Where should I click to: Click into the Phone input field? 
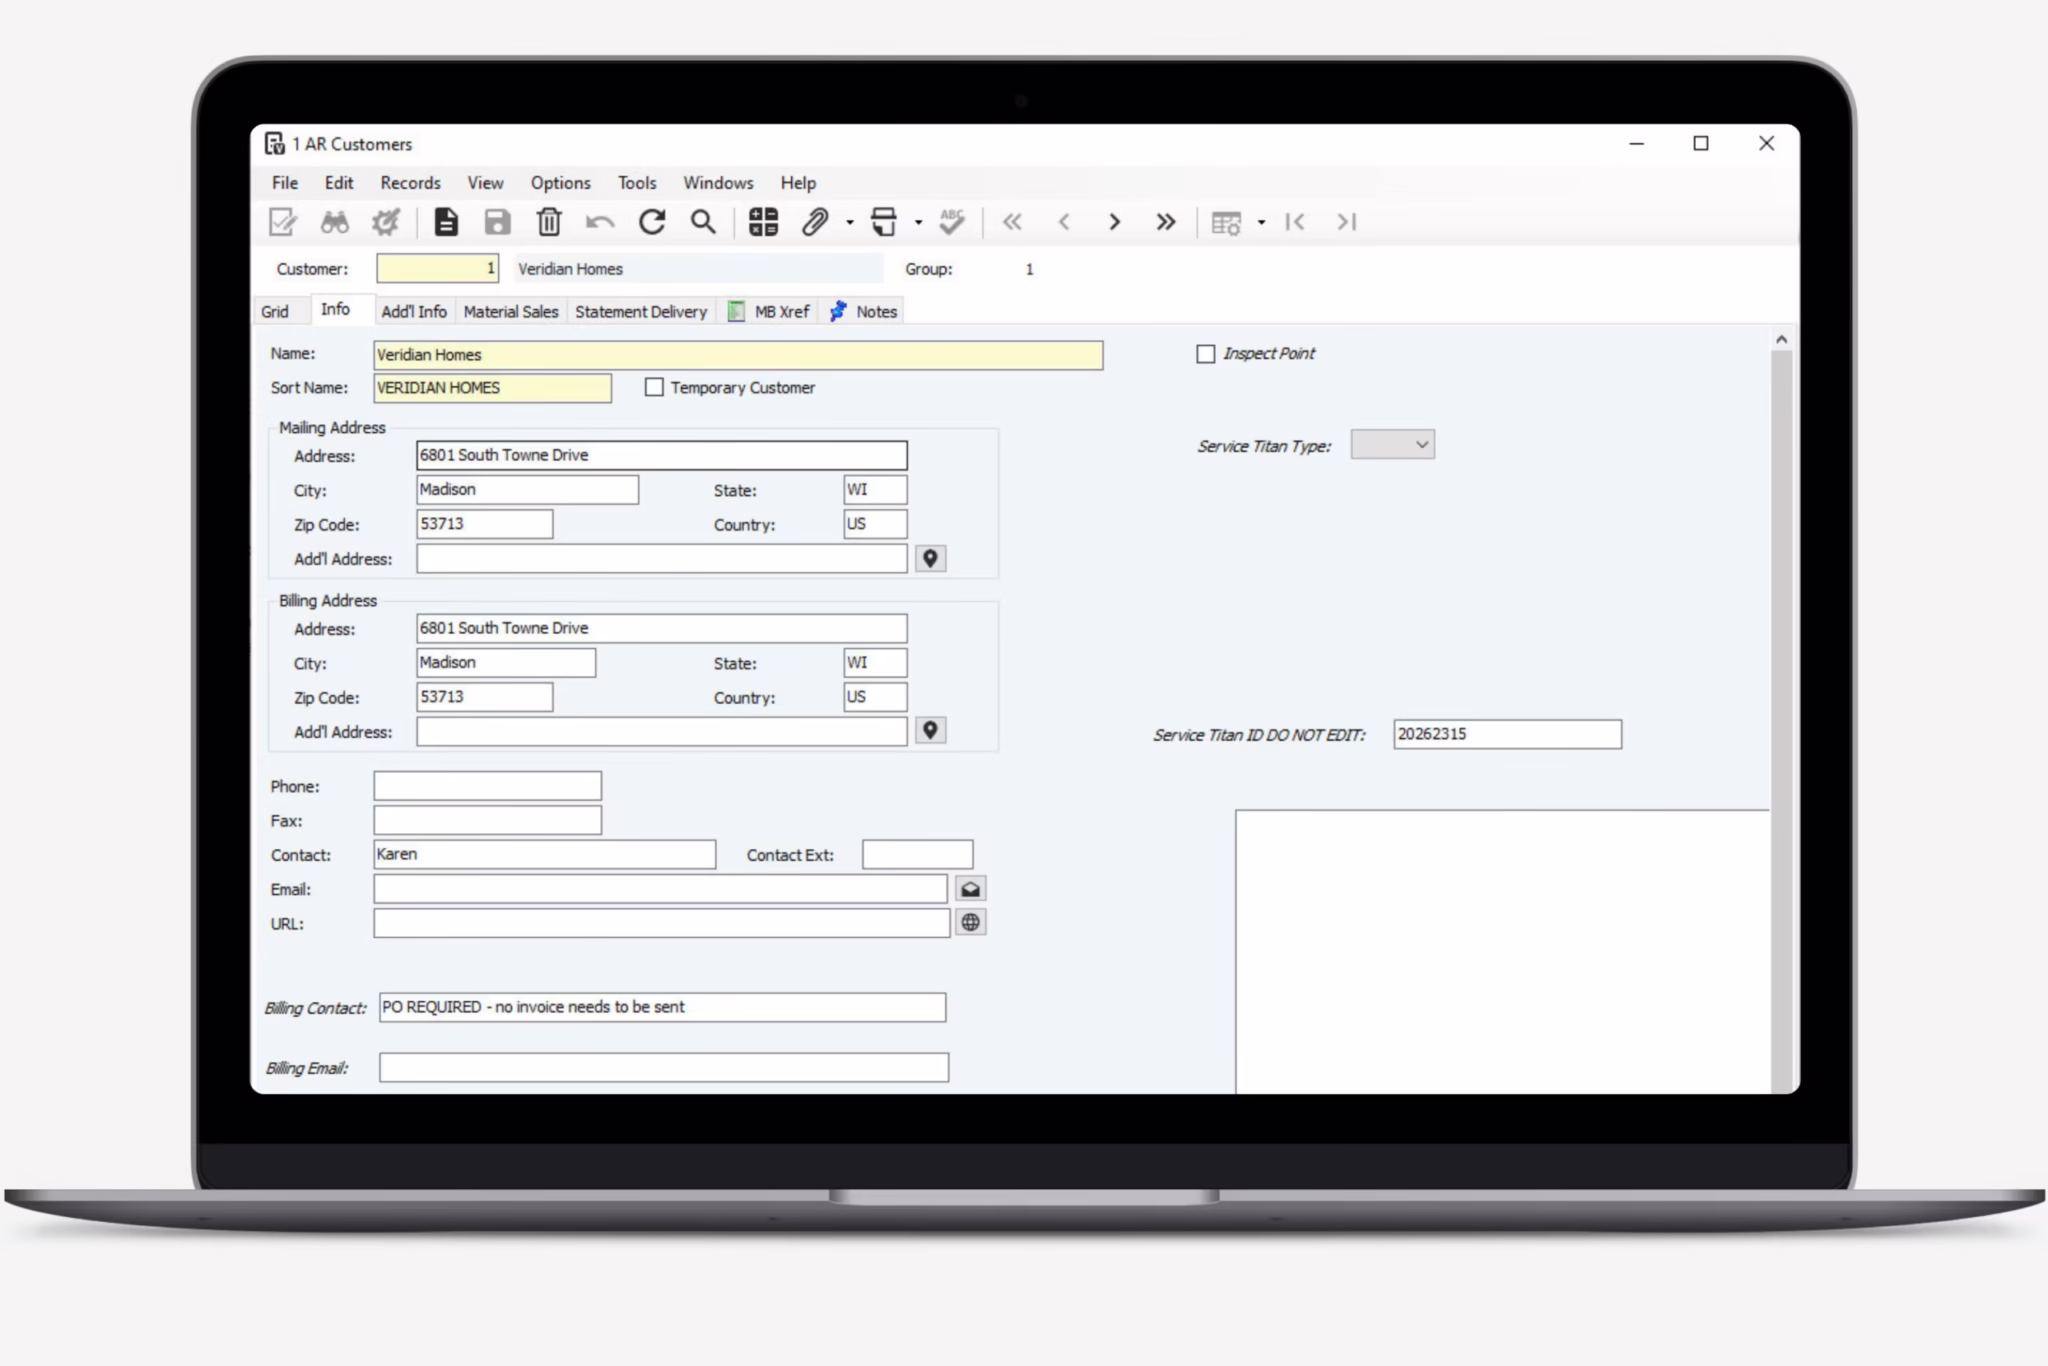[x=487, y=786]
